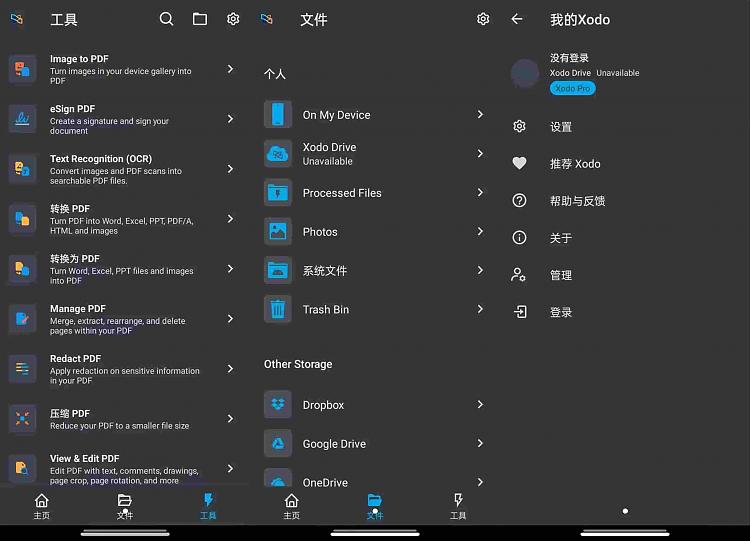750x541 pixels.
Task: Open Dropbox chevron arrow
Action: [x=480, y=405]
